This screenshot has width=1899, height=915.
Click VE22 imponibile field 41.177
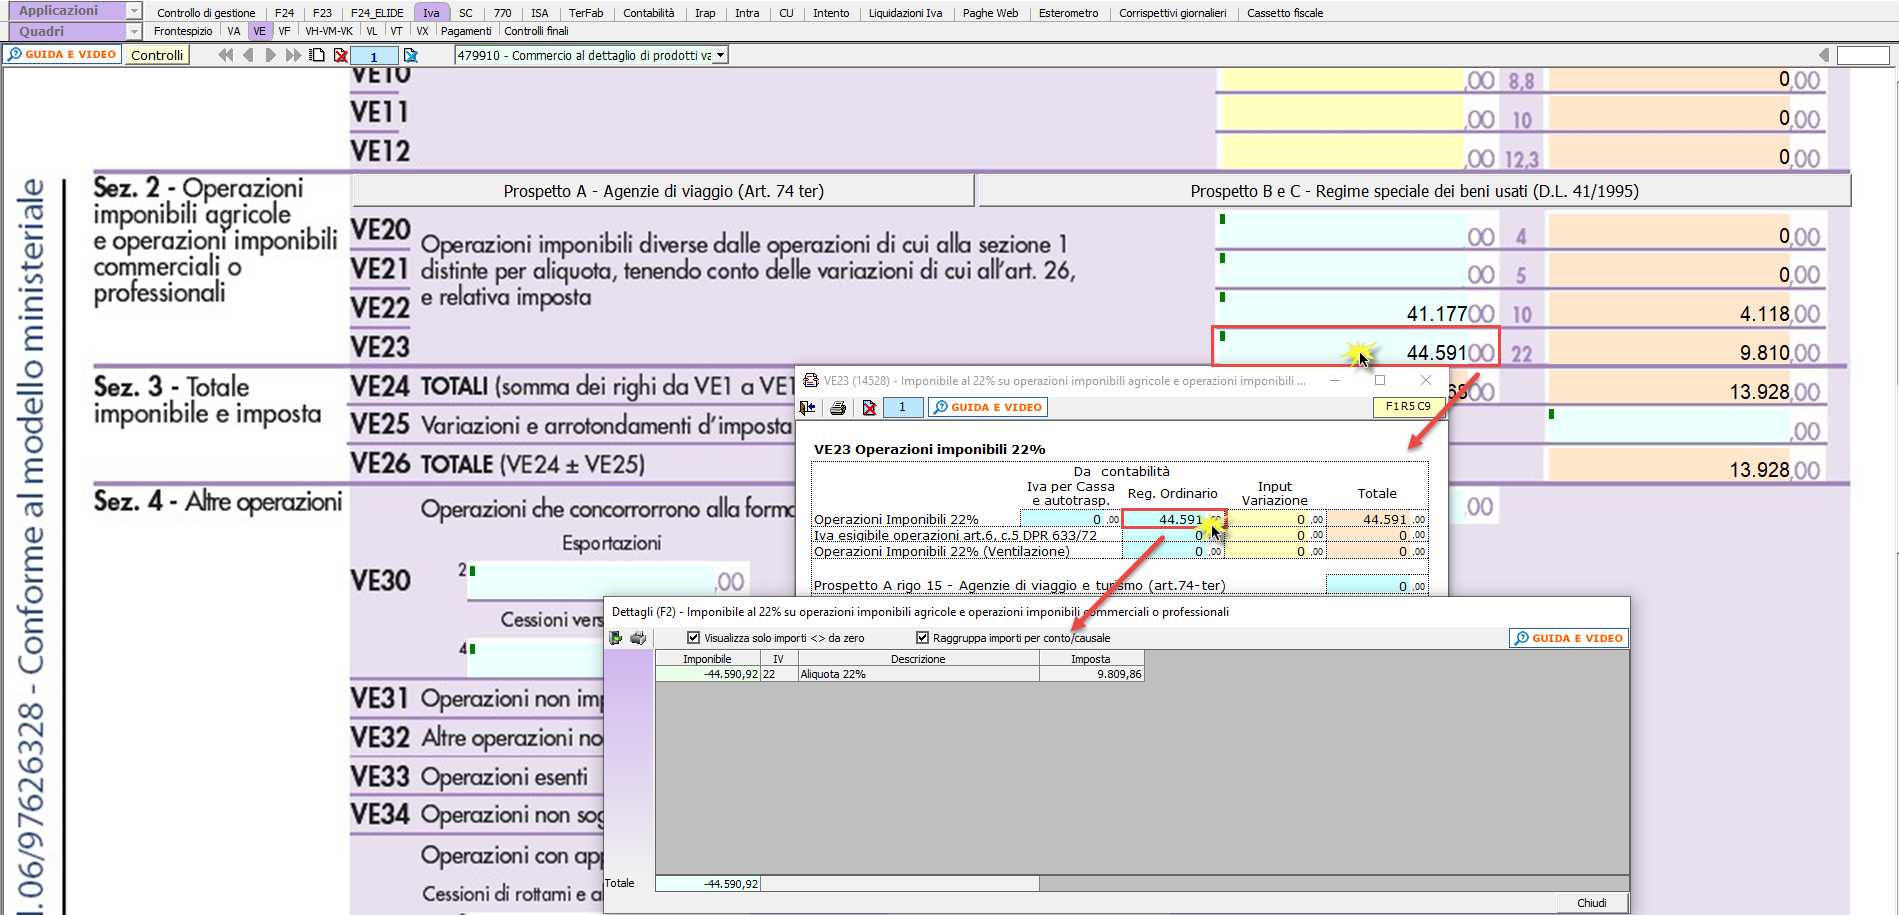pyautogui.click(x=1356, y=308)
